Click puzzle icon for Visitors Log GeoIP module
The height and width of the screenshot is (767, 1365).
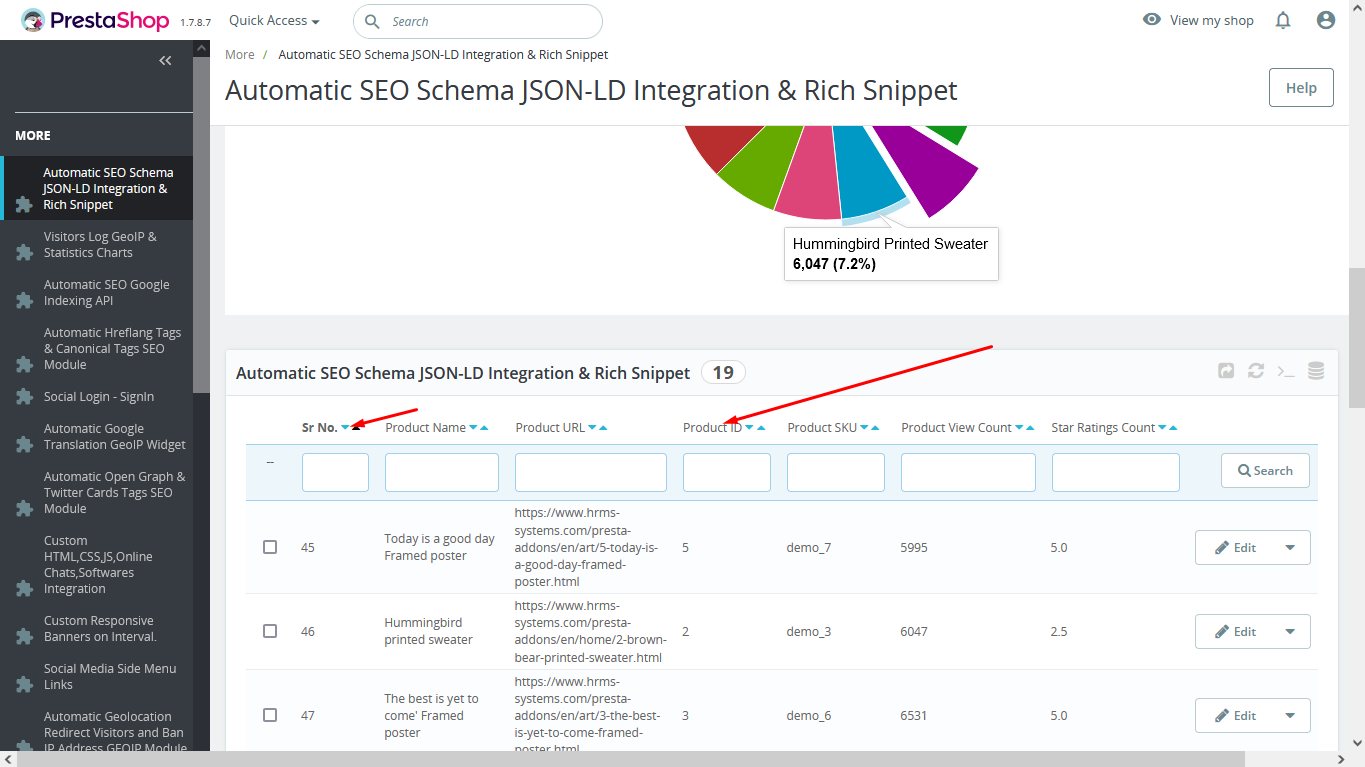pos(24,252)
